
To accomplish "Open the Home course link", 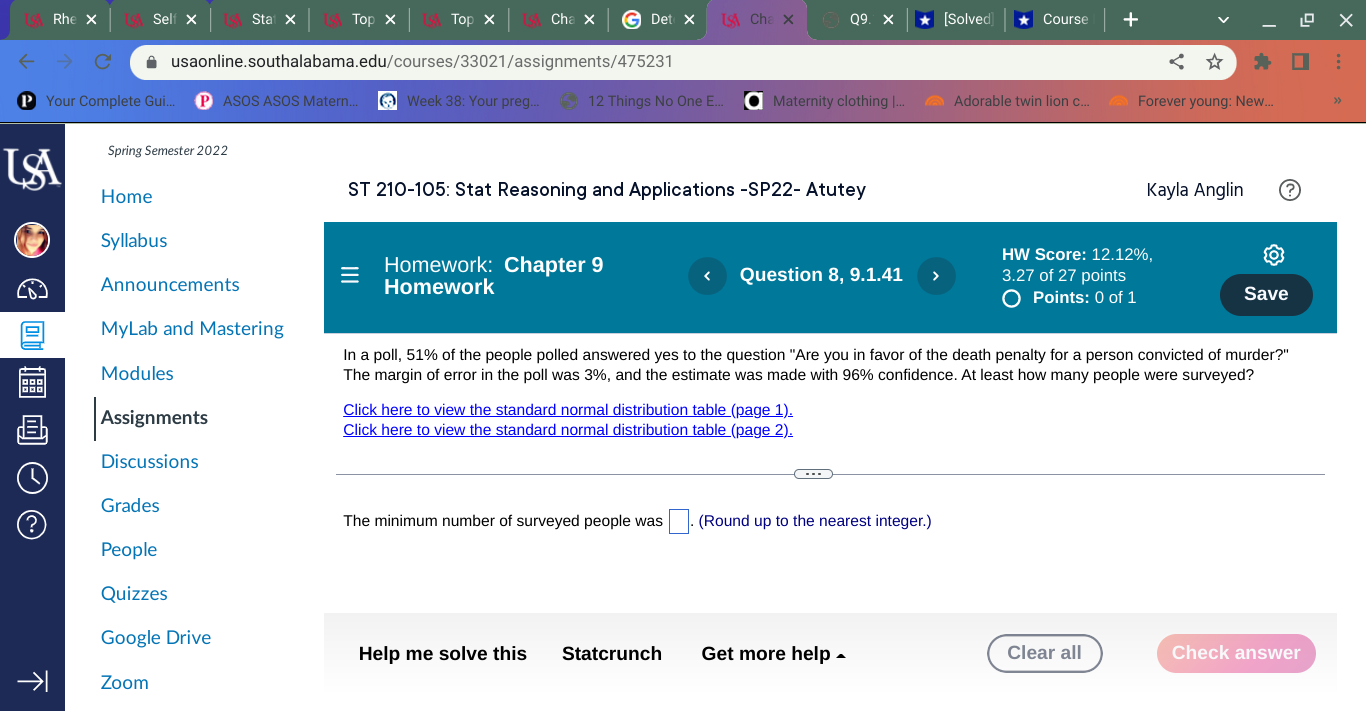I will pos(127,197).
